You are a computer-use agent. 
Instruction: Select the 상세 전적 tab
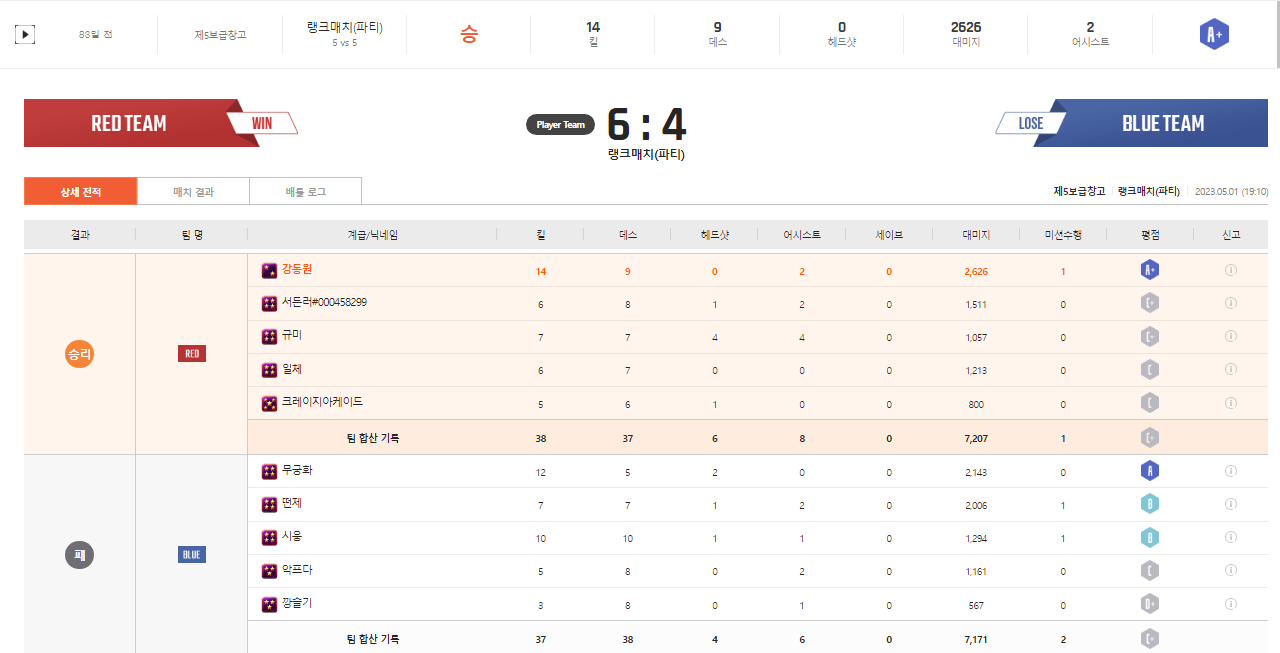(x=80, y=191)
